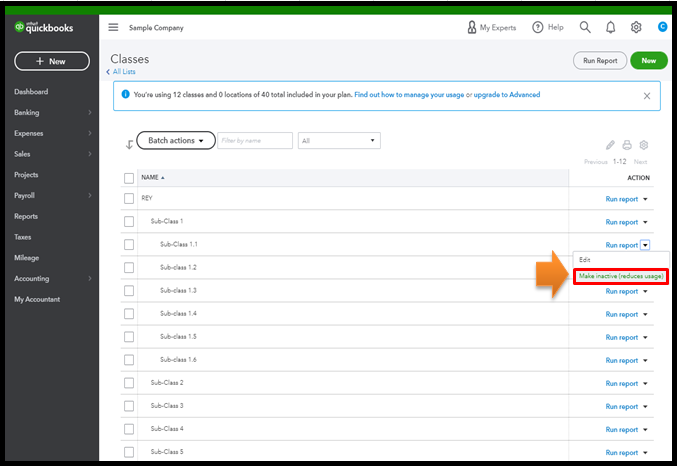Click the sidebar + New button
The height and width of the screenshot is (466, 677).
pos(52,61)
